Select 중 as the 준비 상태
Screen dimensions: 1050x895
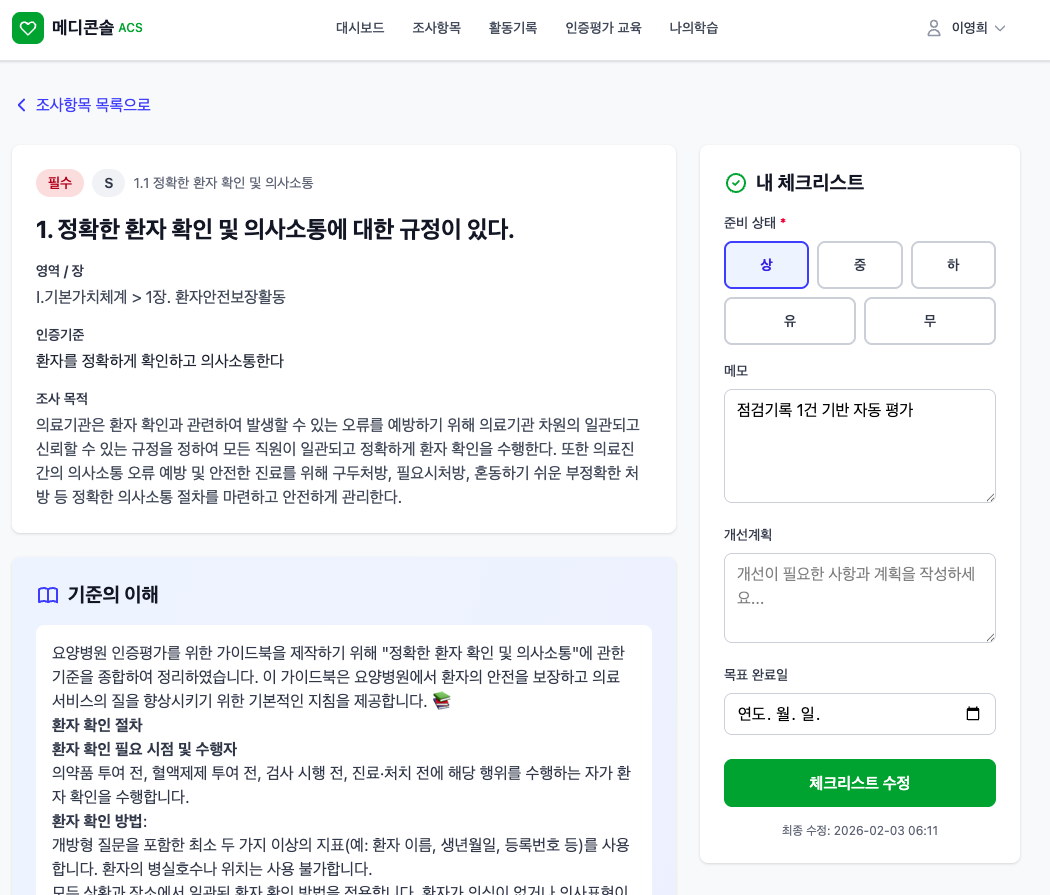click(859, 265)
